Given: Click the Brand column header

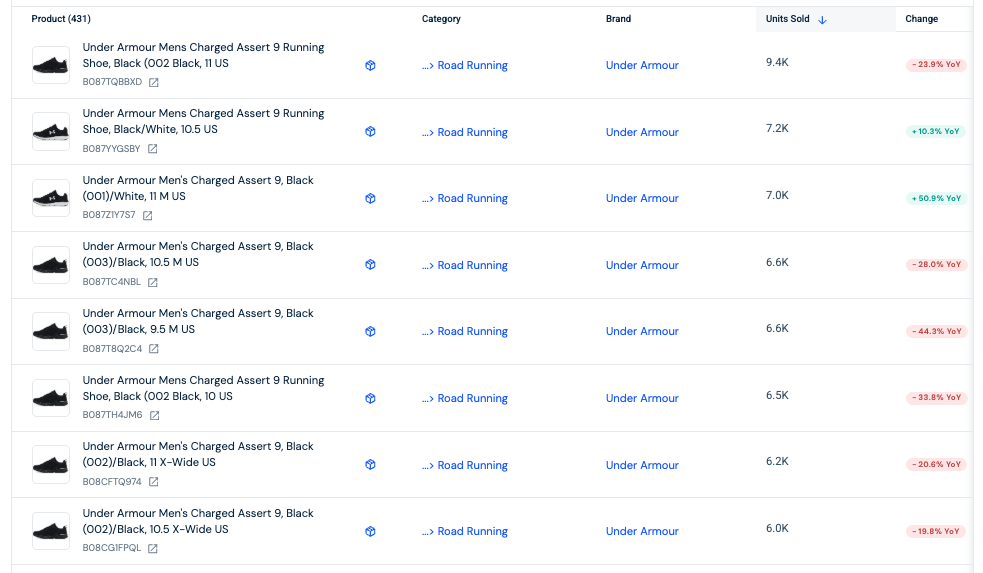Looking at the screenshot, I should [618, 19].
